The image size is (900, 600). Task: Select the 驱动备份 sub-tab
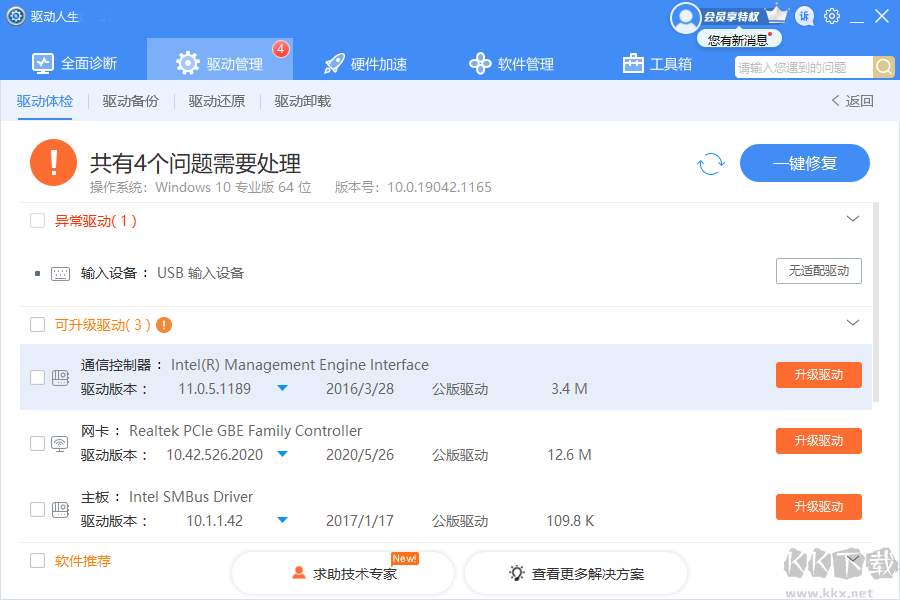point(131,102)
